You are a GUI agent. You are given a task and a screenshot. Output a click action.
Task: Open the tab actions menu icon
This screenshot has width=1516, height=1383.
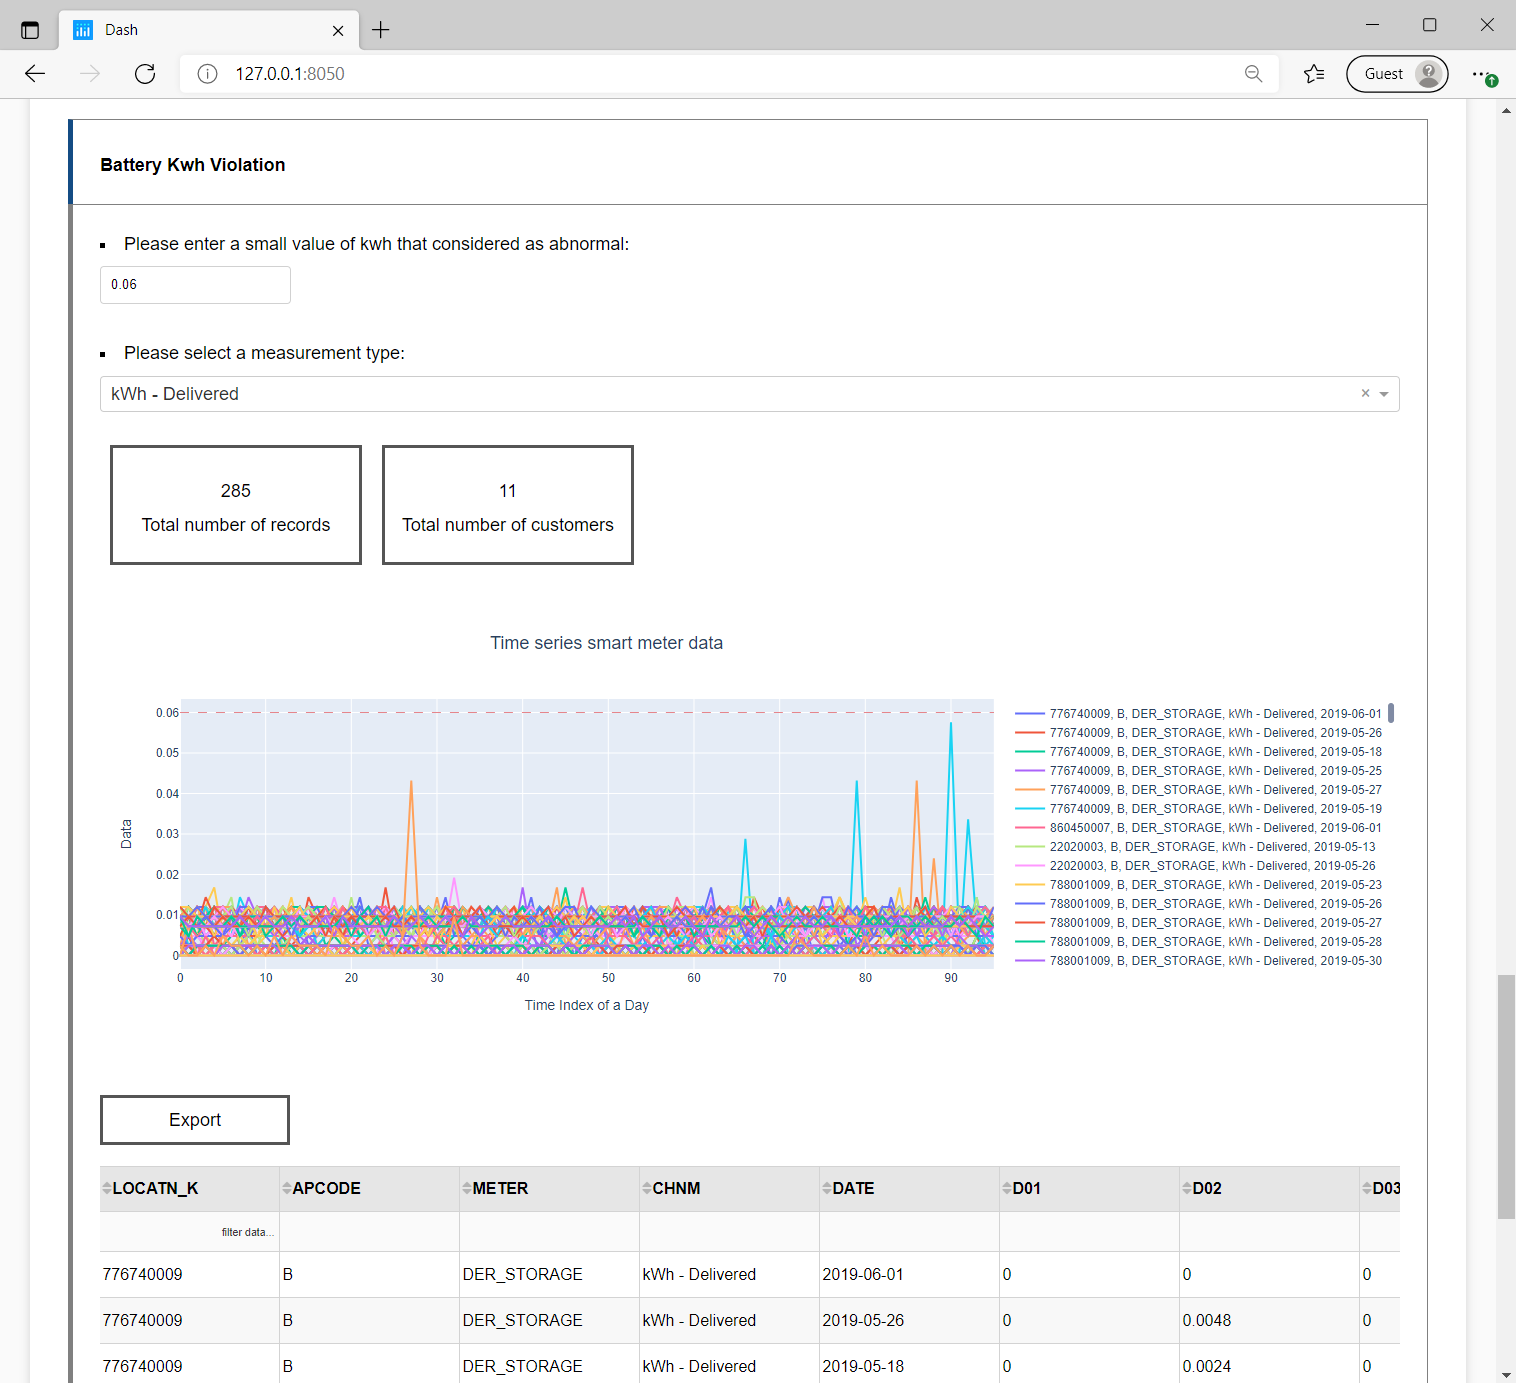(30, 30)
